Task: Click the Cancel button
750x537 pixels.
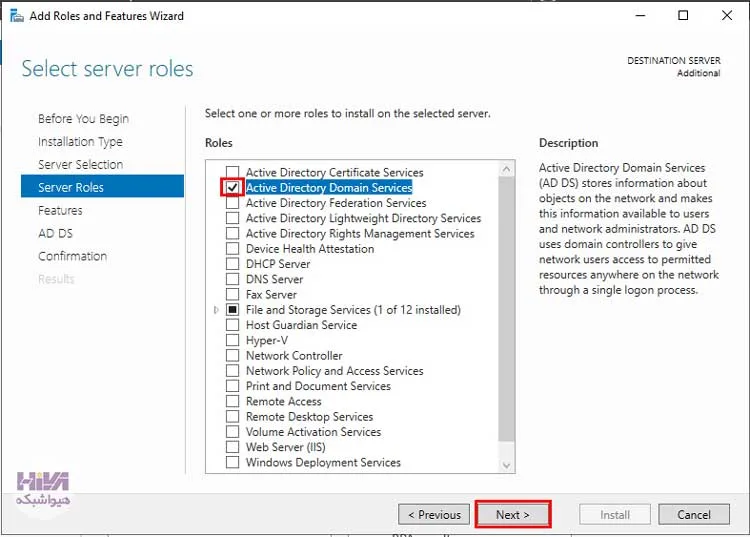Action: pos(694,515)
